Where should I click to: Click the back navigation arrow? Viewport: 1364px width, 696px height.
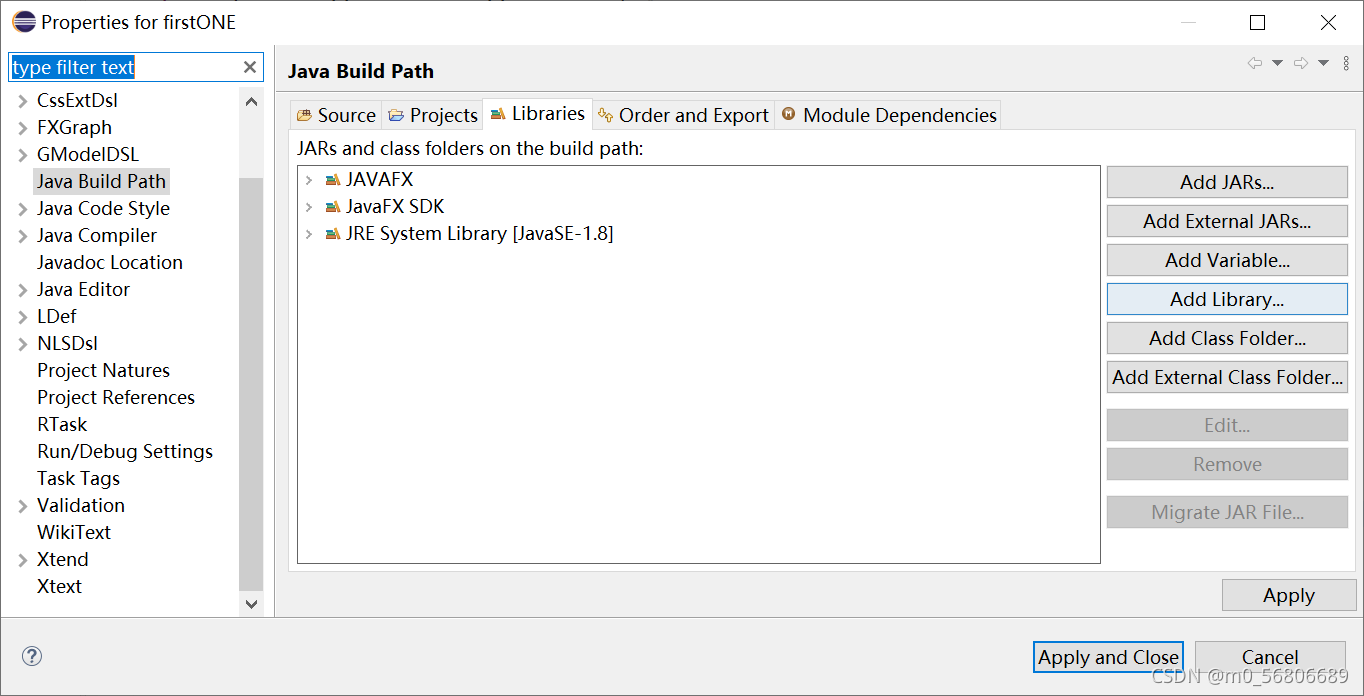[1256, 62]
